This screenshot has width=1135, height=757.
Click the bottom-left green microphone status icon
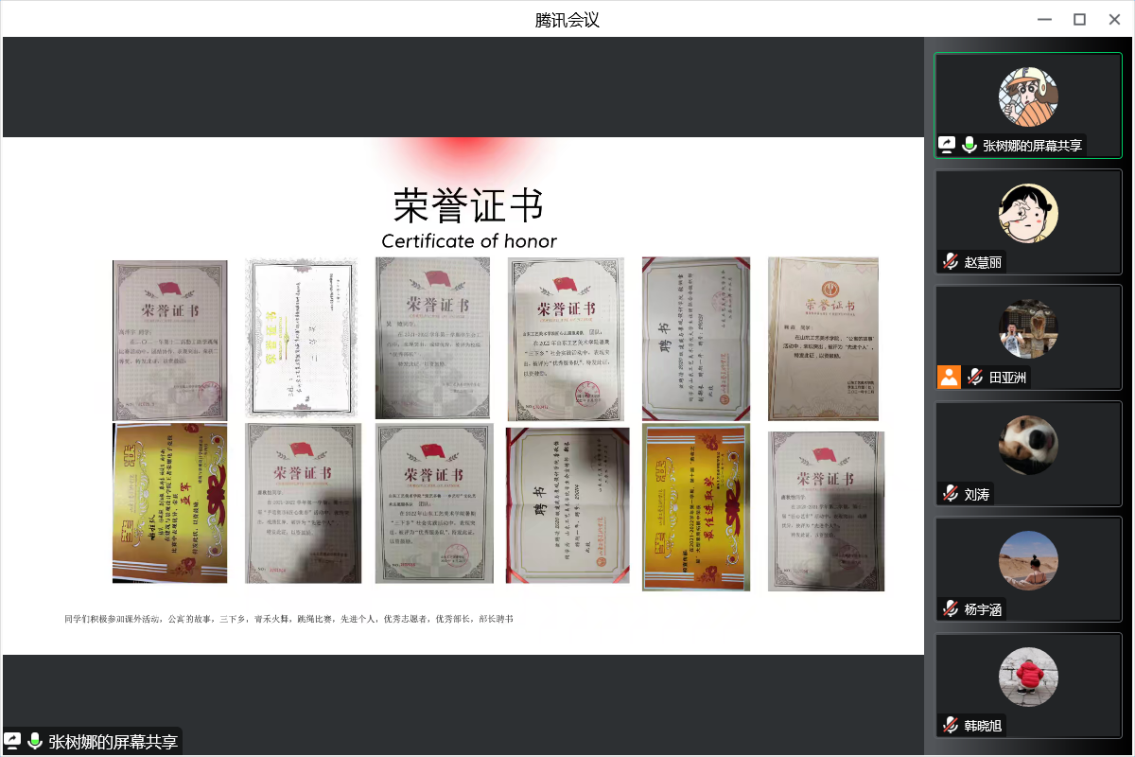point(35,741)
